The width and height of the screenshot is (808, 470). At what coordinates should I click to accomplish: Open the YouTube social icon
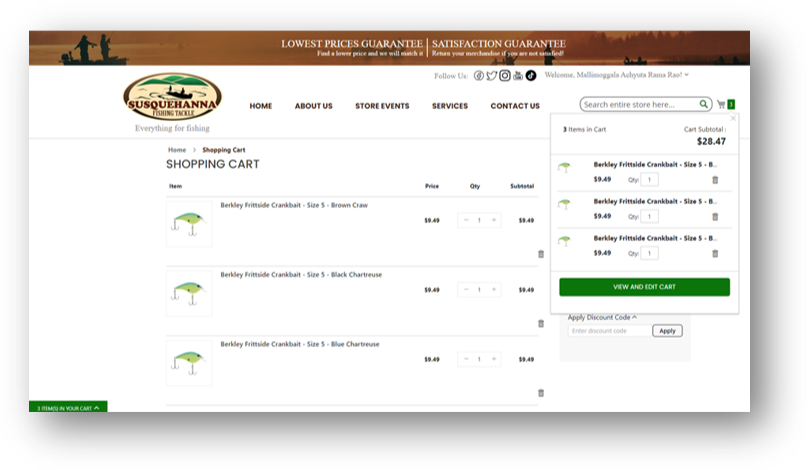pyautogui.click(x=518, y=76)
